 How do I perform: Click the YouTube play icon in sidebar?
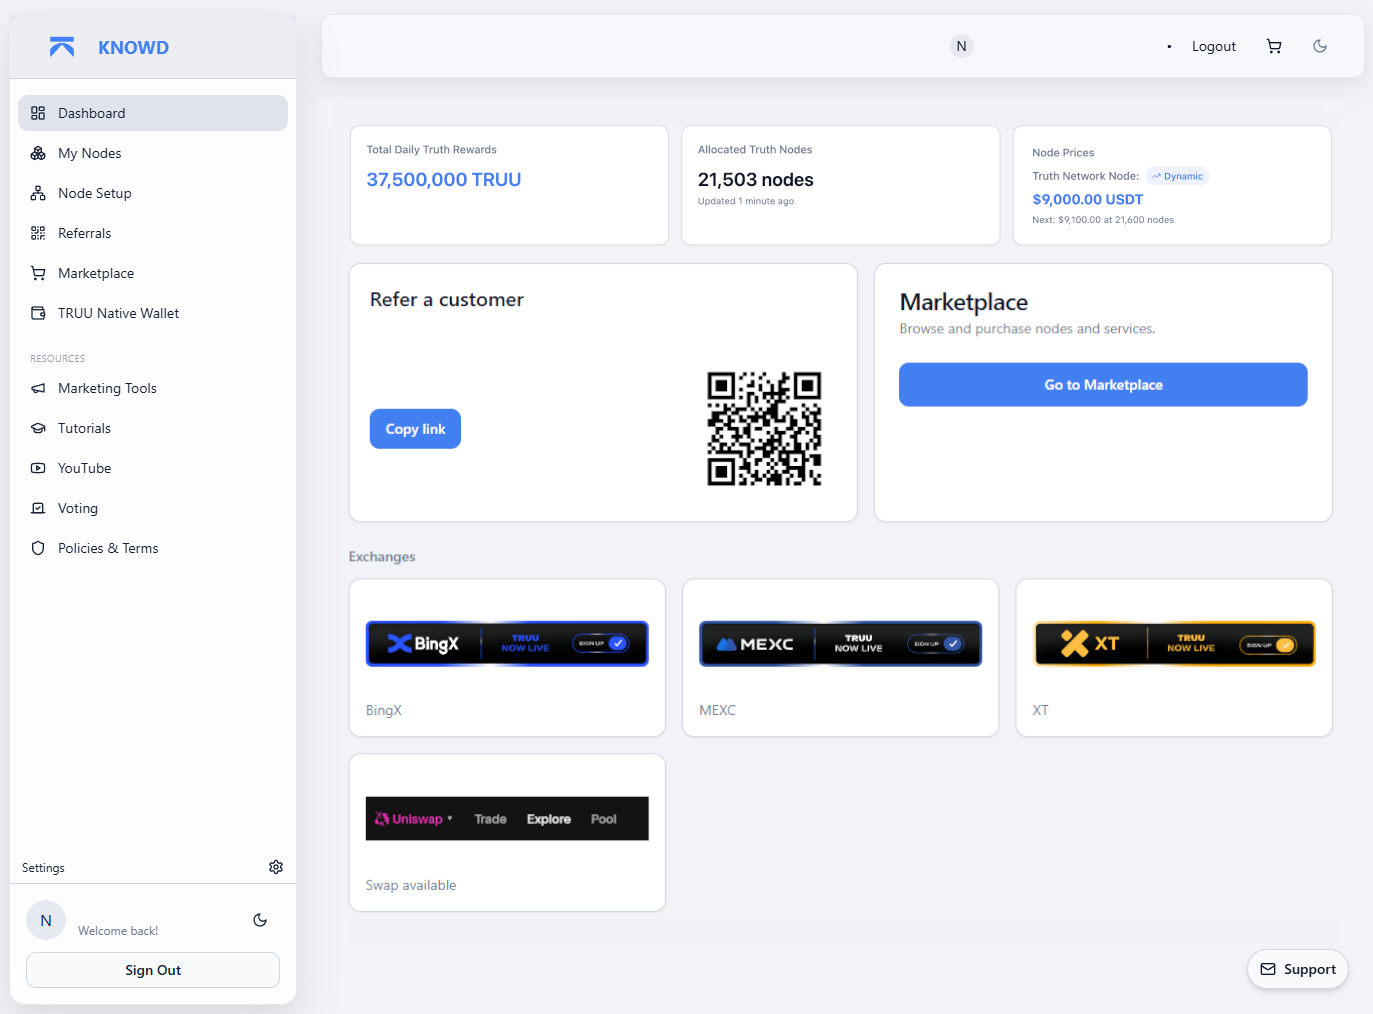tap(38, 468)
